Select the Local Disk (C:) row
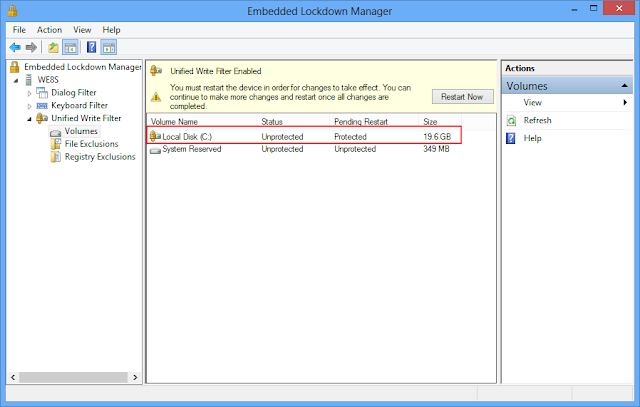This screenshot has width=640, height=407. [x=304, y=135]
